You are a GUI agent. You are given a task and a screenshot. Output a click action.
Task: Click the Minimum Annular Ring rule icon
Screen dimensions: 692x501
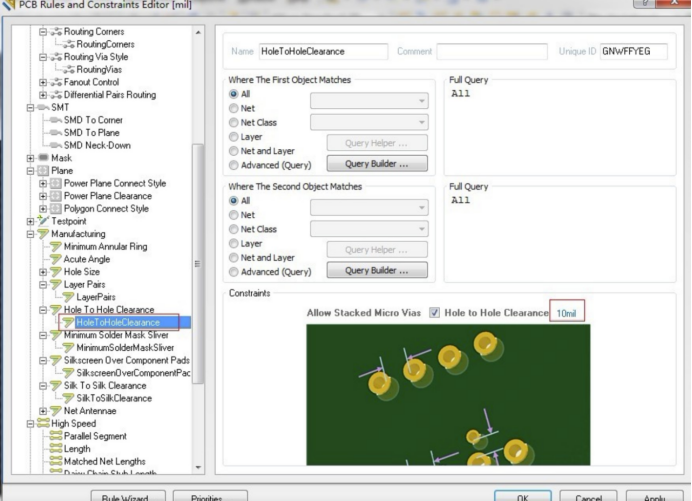pyautogui.click(x=55, y=245)
